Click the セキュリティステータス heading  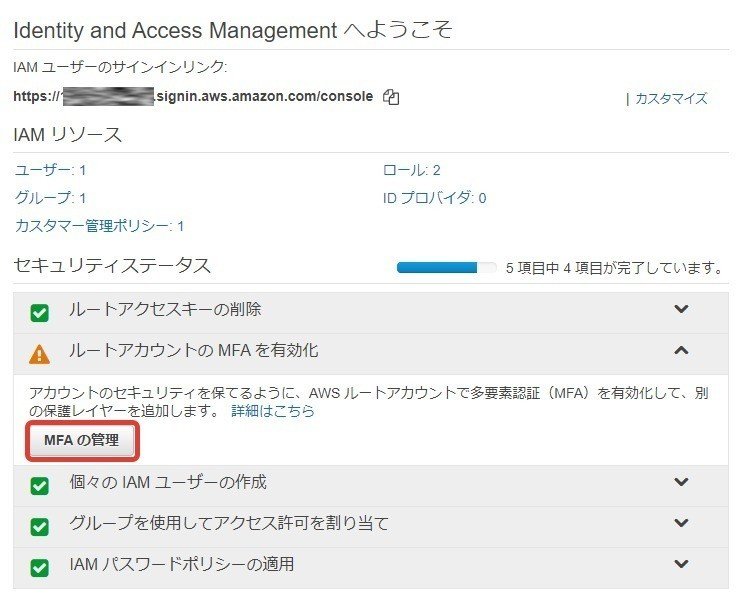click(112, 265)
